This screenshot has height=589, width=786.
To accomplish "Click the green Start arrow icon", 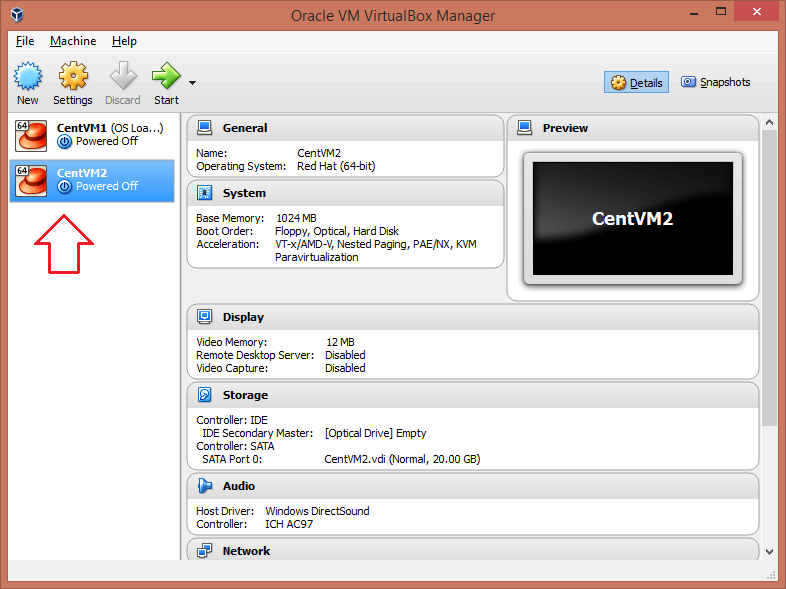I will pyautogui.click(x=166, y=76).
